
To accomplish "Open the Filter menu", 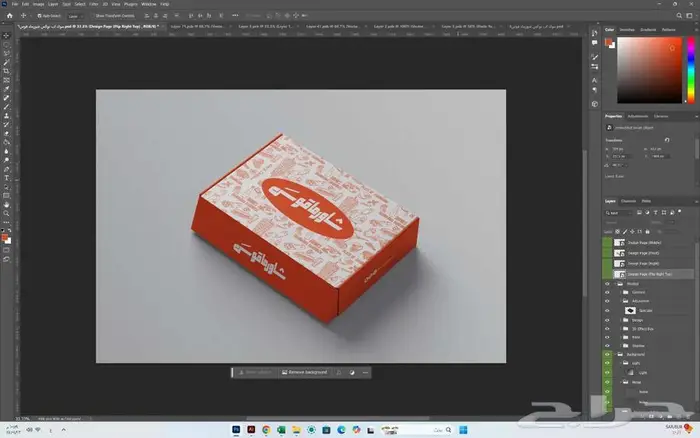I will pos(94,4).
